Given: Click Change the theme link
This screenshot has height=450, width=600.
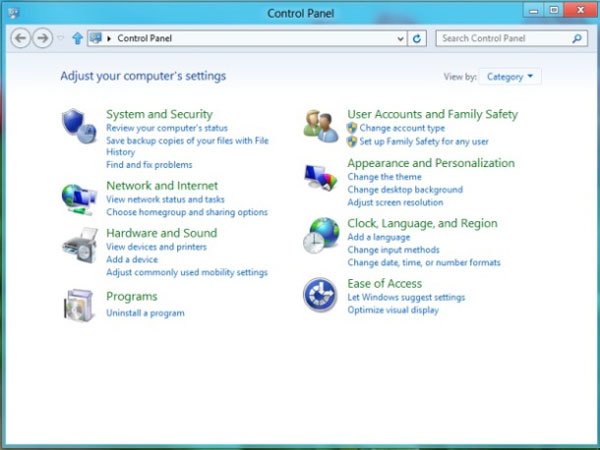Looking at the screenshot, I should tap(384, 177).
